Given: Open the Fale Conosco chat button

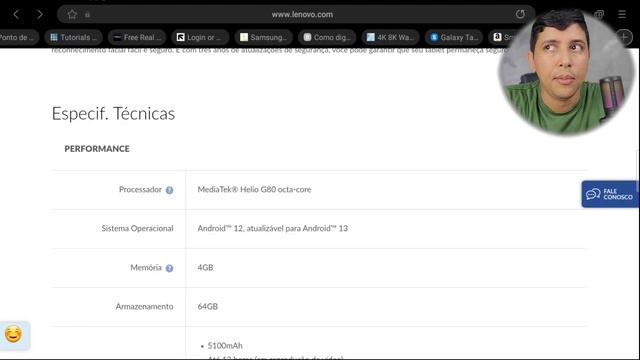Looking at the screenshot, I should coord(610,194).
